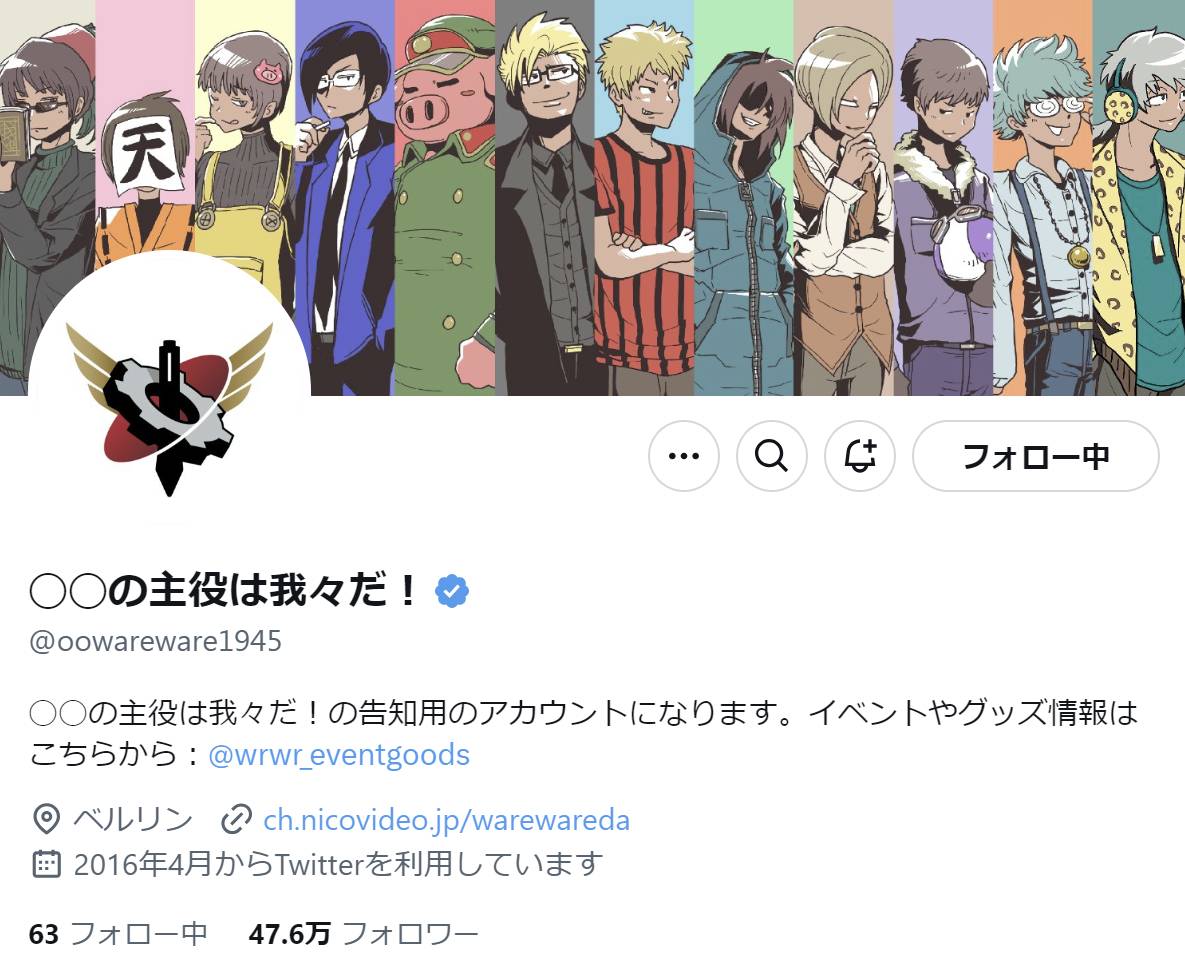Click the magnifier search icon button

772,456
